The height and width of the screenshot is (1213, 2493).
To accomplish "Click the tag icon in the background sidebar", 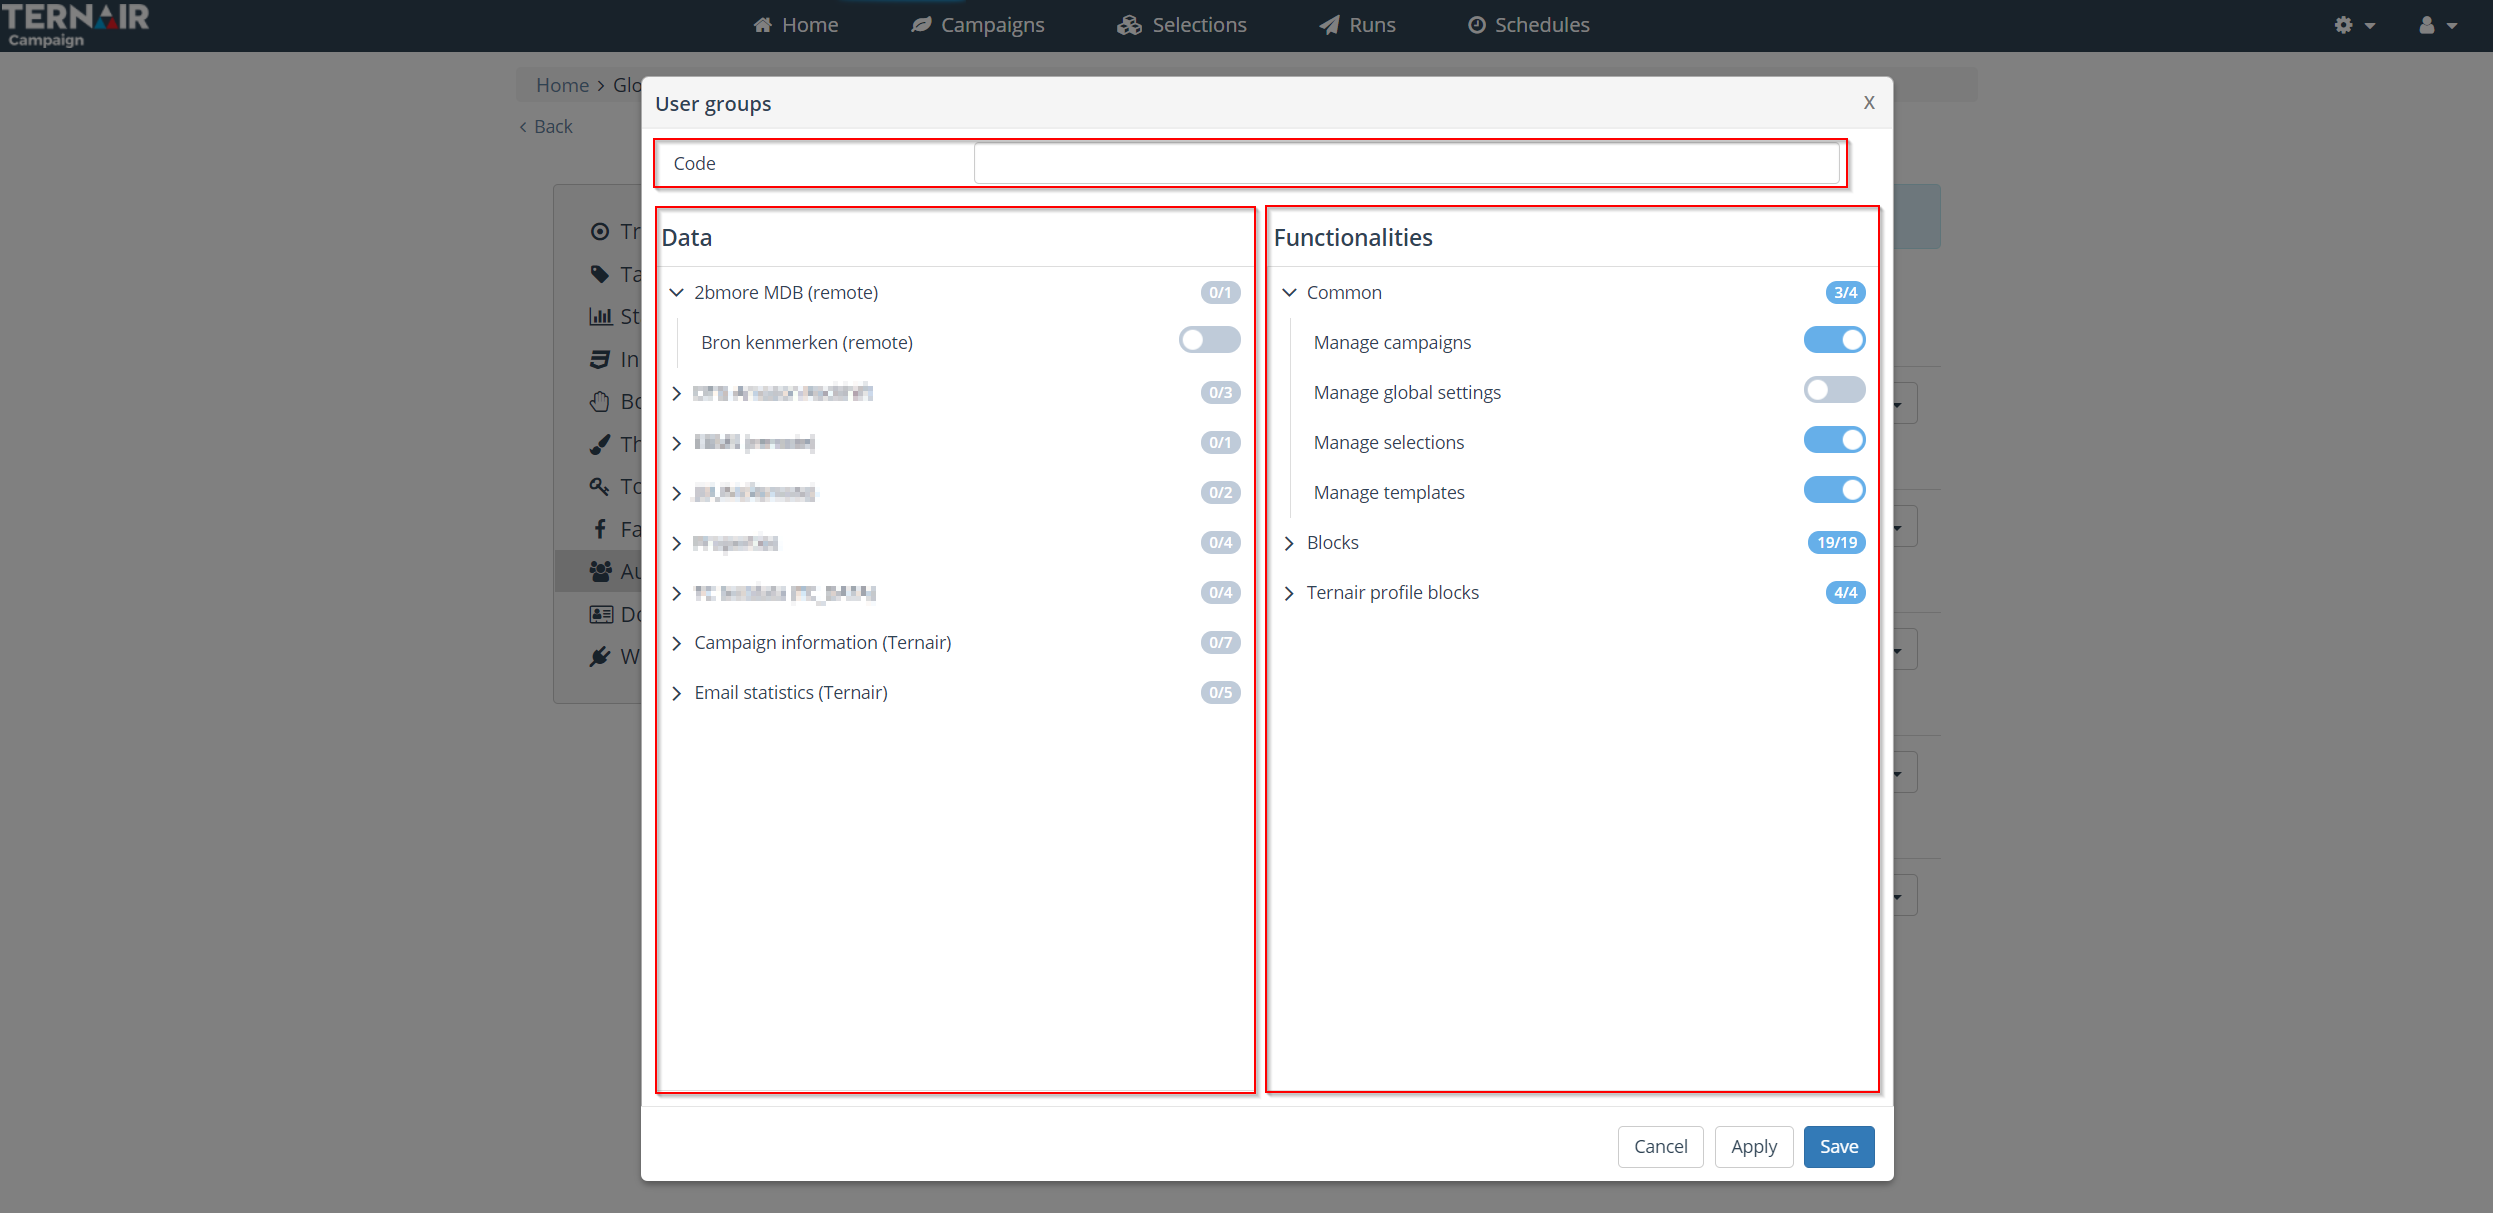I will pos(600,274).
